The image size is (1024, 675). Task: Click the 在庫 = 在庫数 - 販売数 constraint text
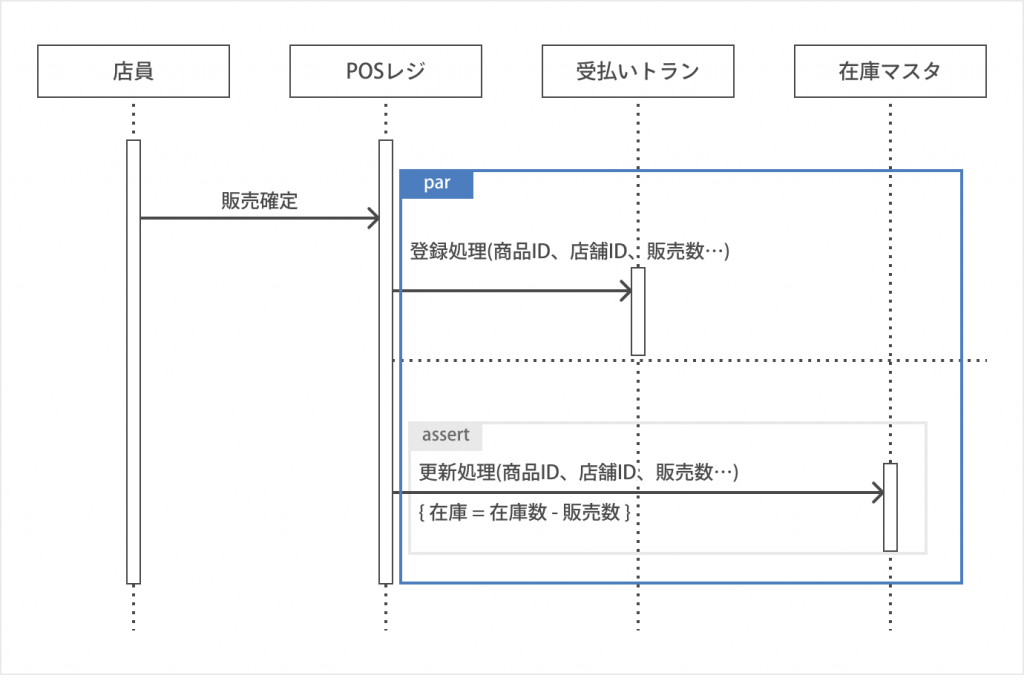click(x=521, y=513)
